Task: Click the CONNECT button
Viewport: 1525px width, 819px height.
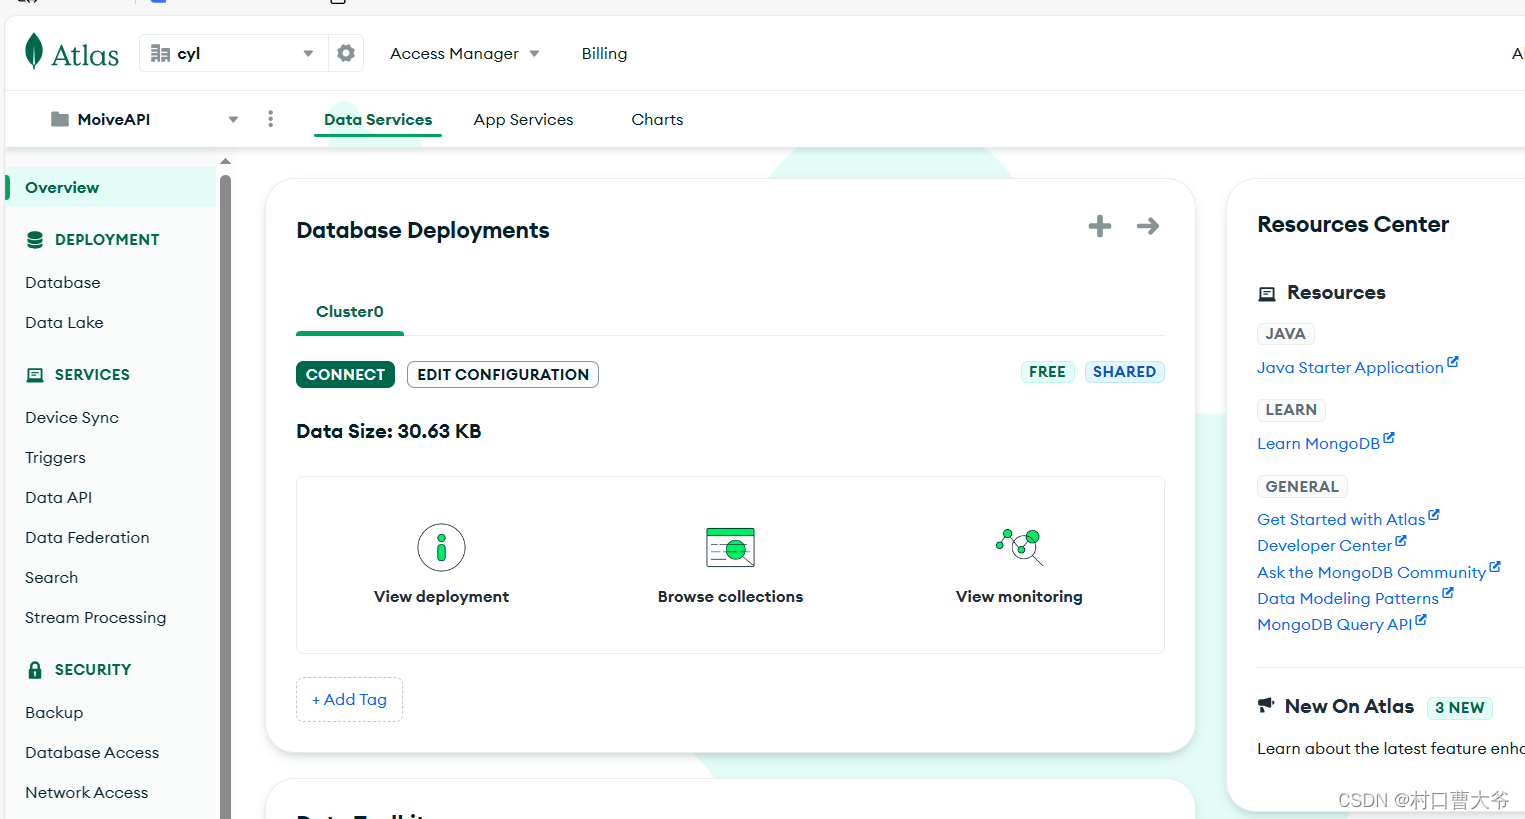Action: click(345, 374)
